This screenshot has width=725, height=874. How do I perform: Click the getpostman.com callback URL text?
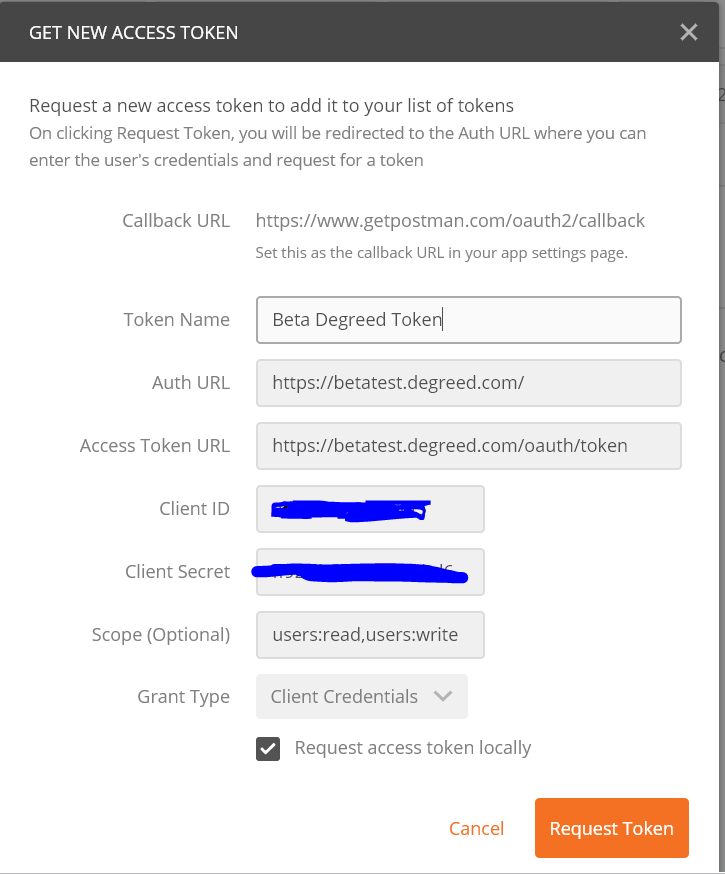click(x=450, y=221)
